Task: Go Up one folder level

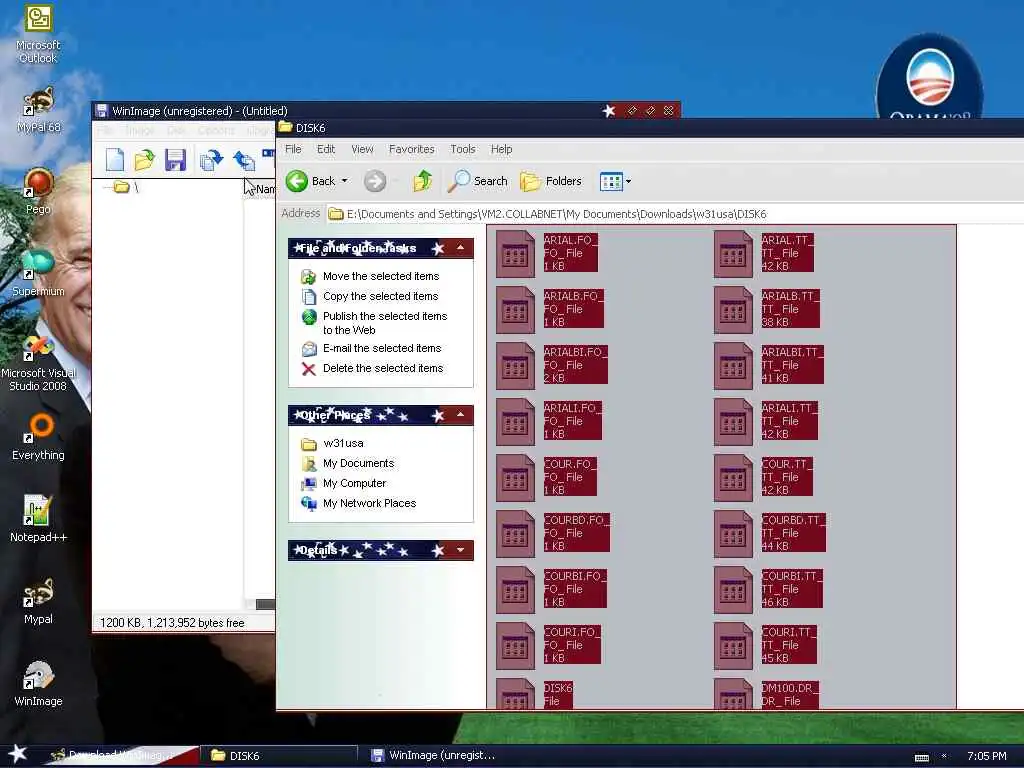Action: 423,180
